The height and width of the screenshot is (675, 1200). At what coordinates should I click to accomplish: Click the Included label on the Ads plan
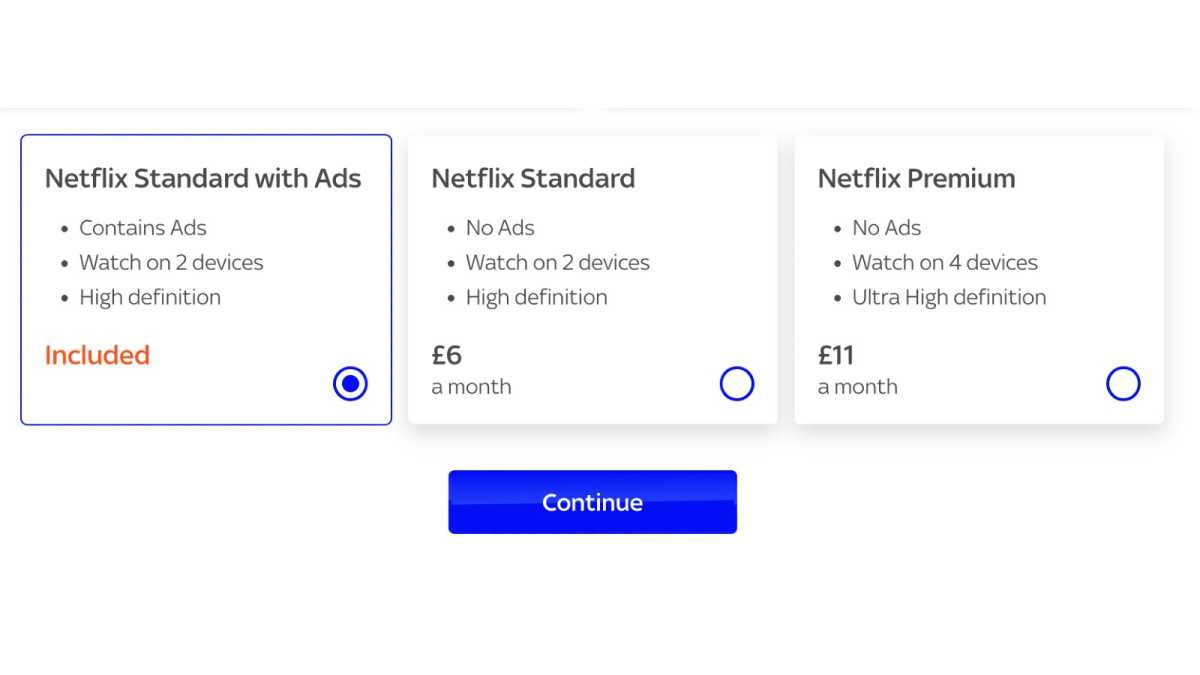click(97, 355)
